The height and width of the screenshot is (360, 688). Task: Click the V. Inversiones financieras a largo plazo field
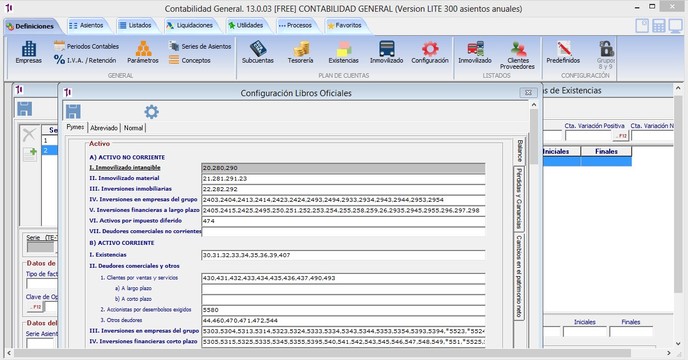point(344,210)
